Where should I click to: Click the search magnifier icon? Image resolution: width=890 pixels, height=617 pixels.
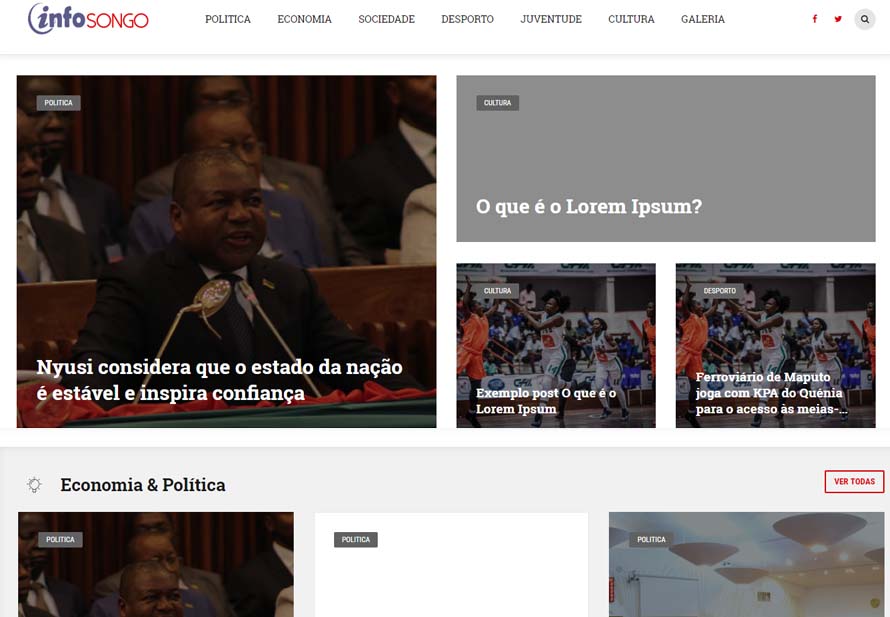[864, 19]
